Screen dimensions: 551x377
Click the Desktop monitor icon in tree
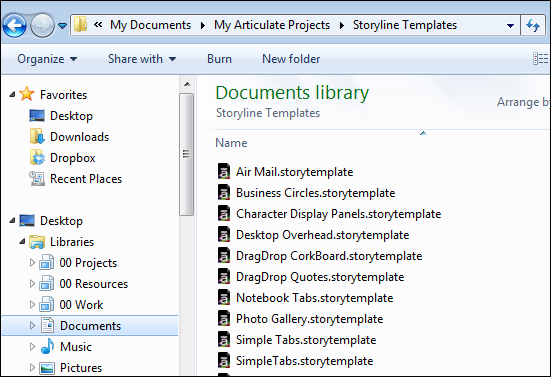tap(27, 221)
